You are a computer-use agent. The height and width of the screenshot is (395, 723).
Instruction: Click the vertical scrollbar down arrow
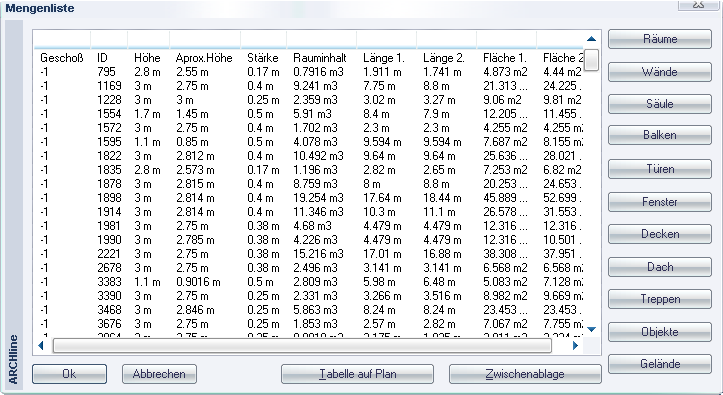[592, 329]
